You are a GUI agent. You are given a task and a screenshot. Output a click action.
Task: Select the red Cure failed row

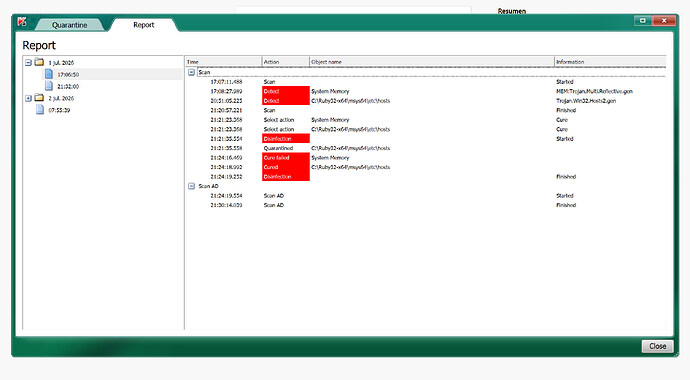click(x=425, y=157)
